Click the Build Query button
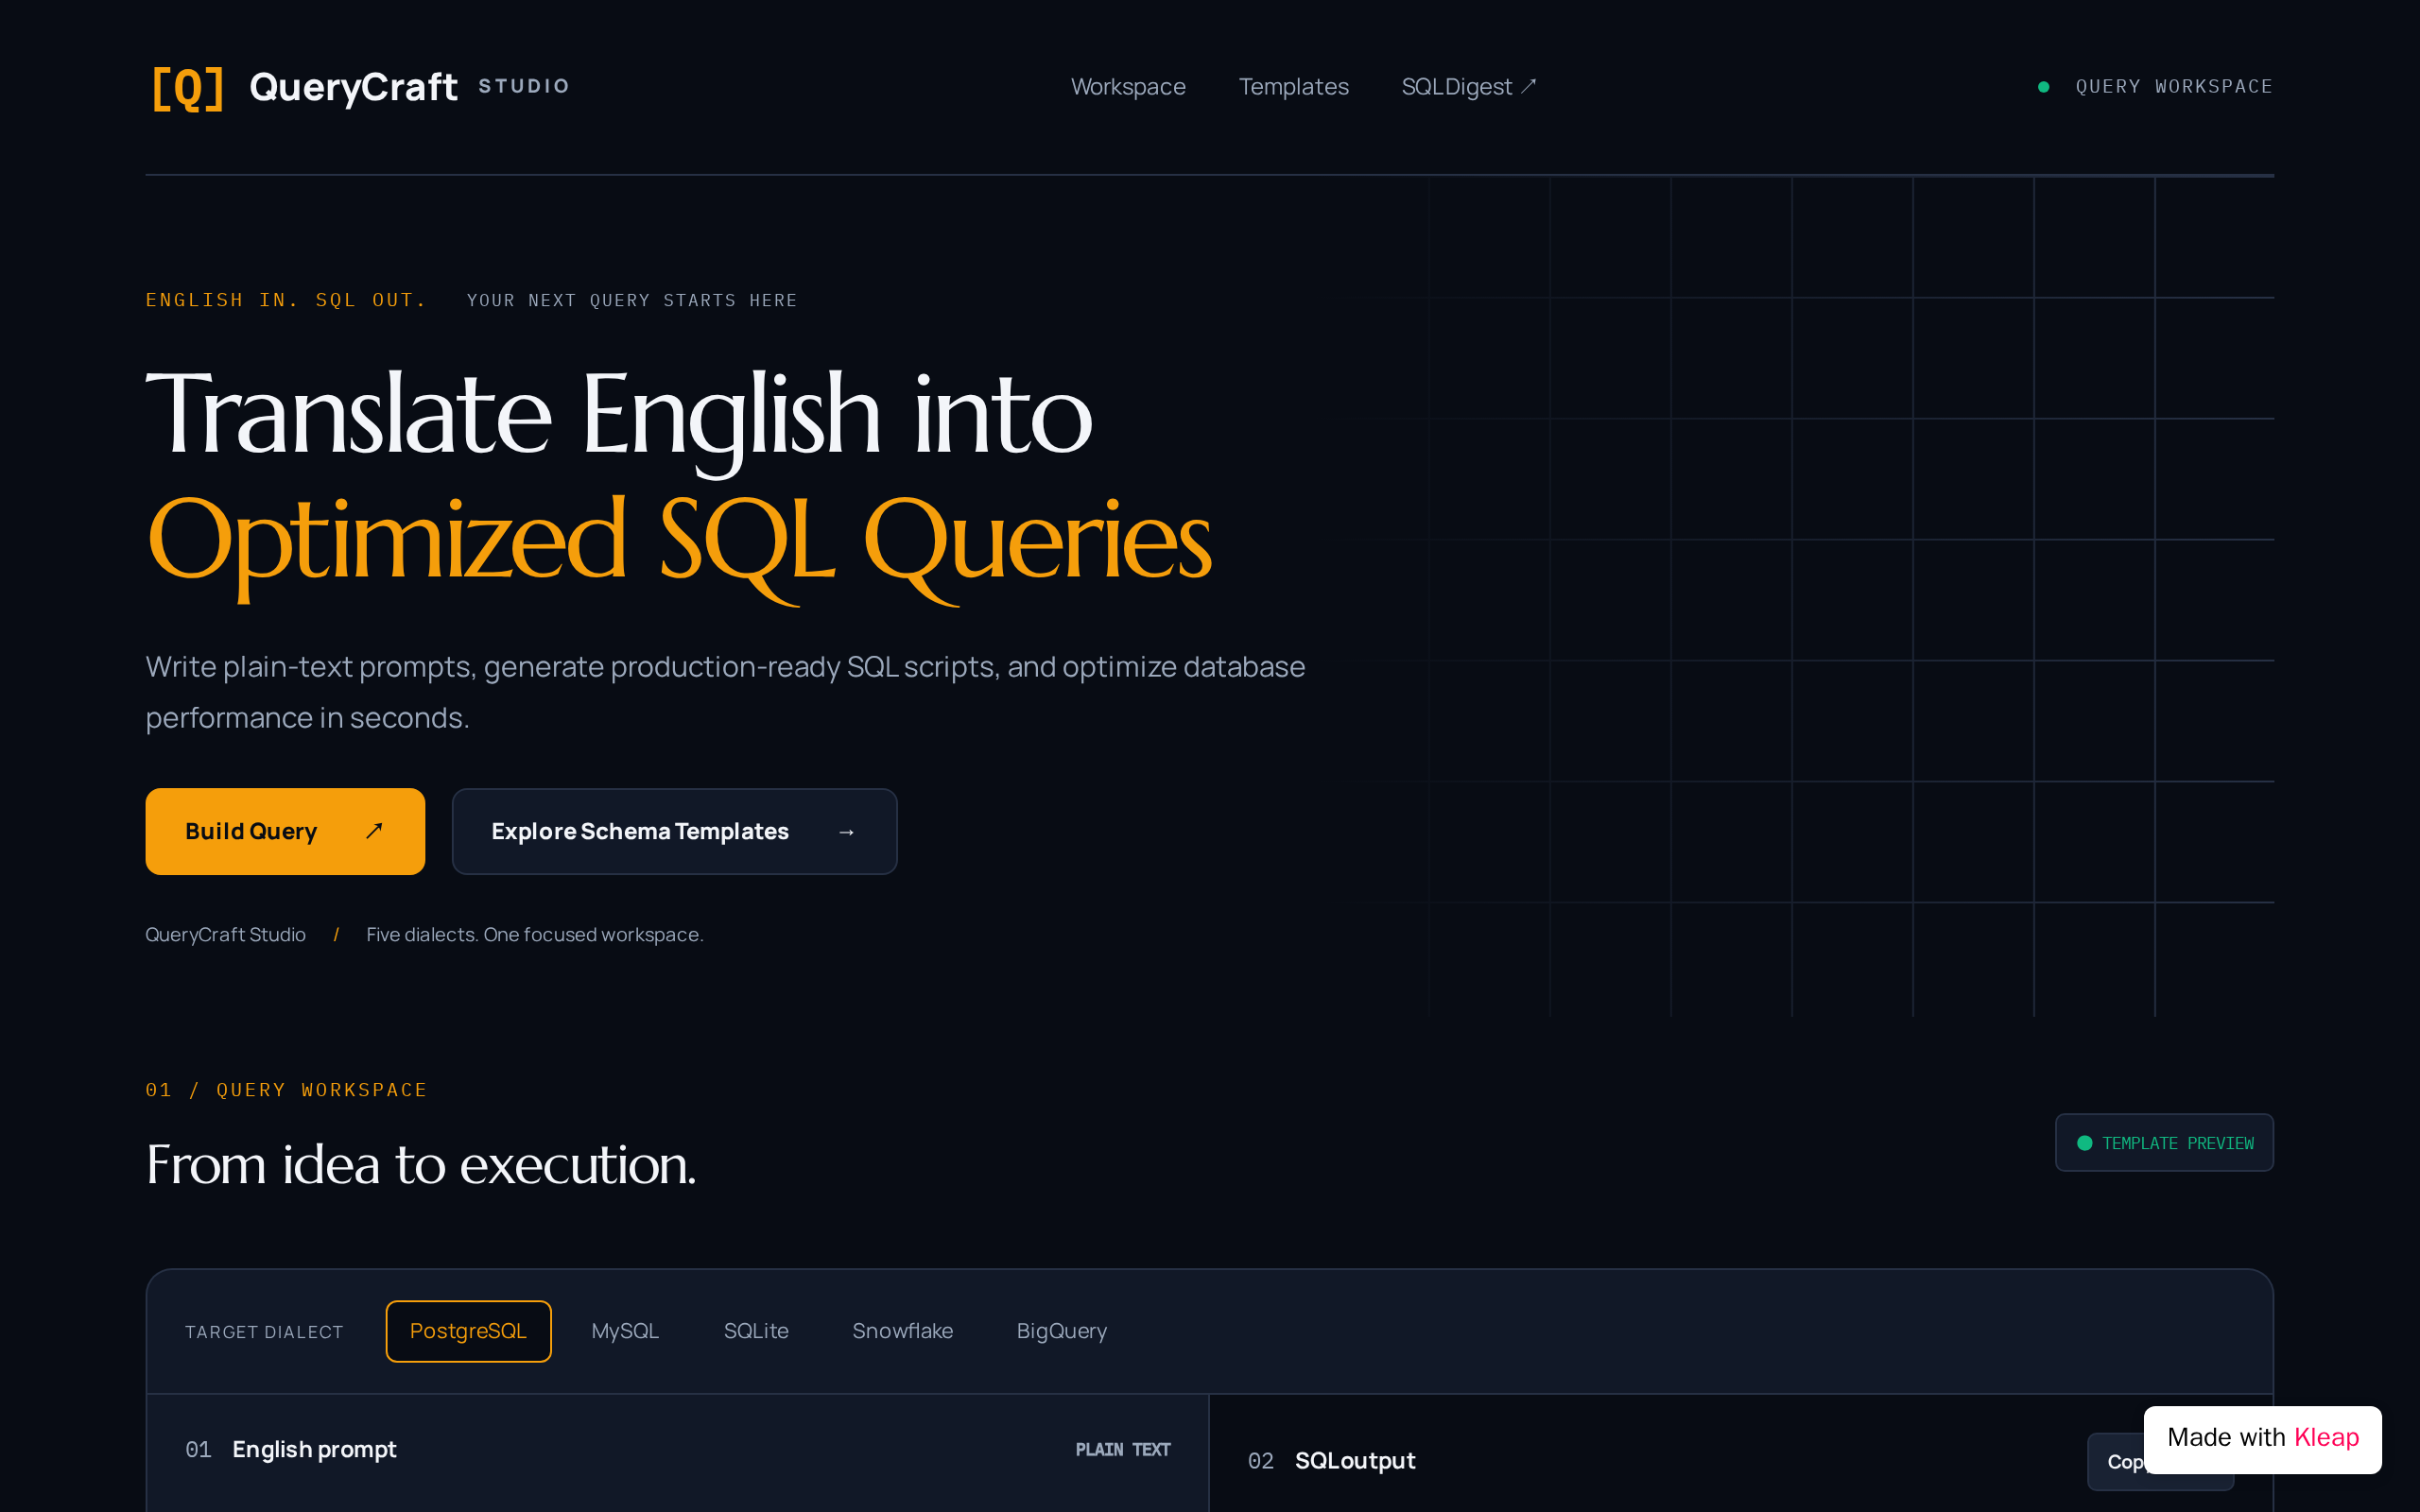2420x1512 pixels. point(285,831)
